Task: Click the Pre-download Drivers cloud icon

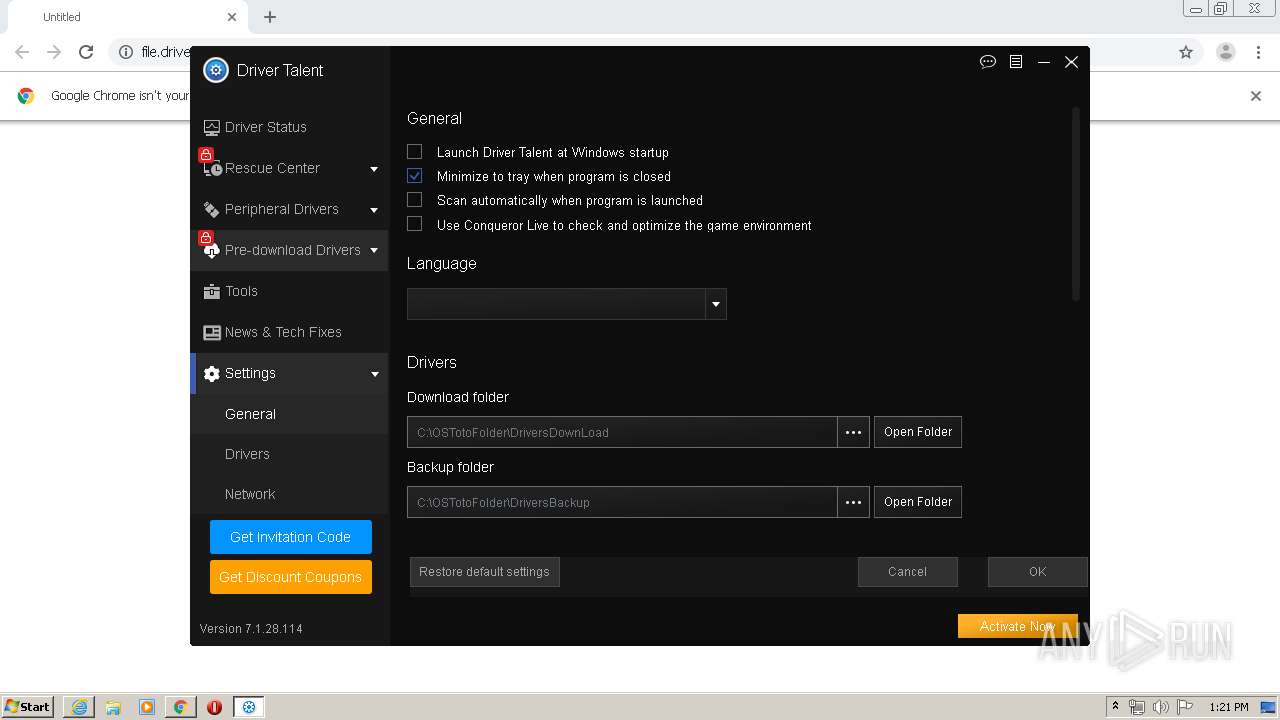Action: [x=212, y=251]
